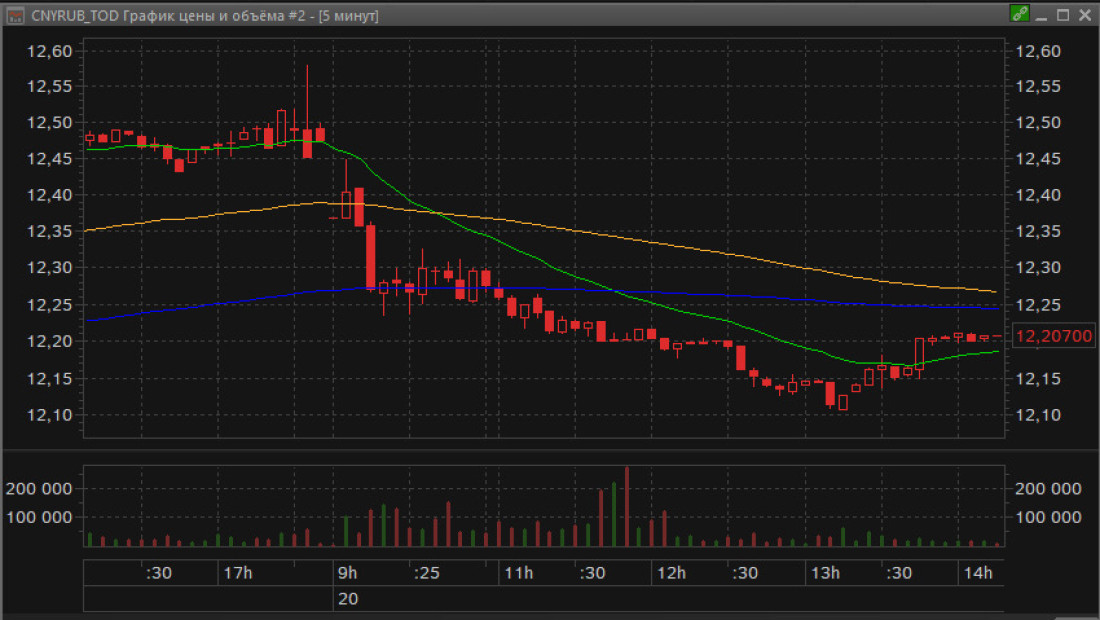Click the :25 label on time axis
1100x620 pixels.
click(x=426, y=573)
